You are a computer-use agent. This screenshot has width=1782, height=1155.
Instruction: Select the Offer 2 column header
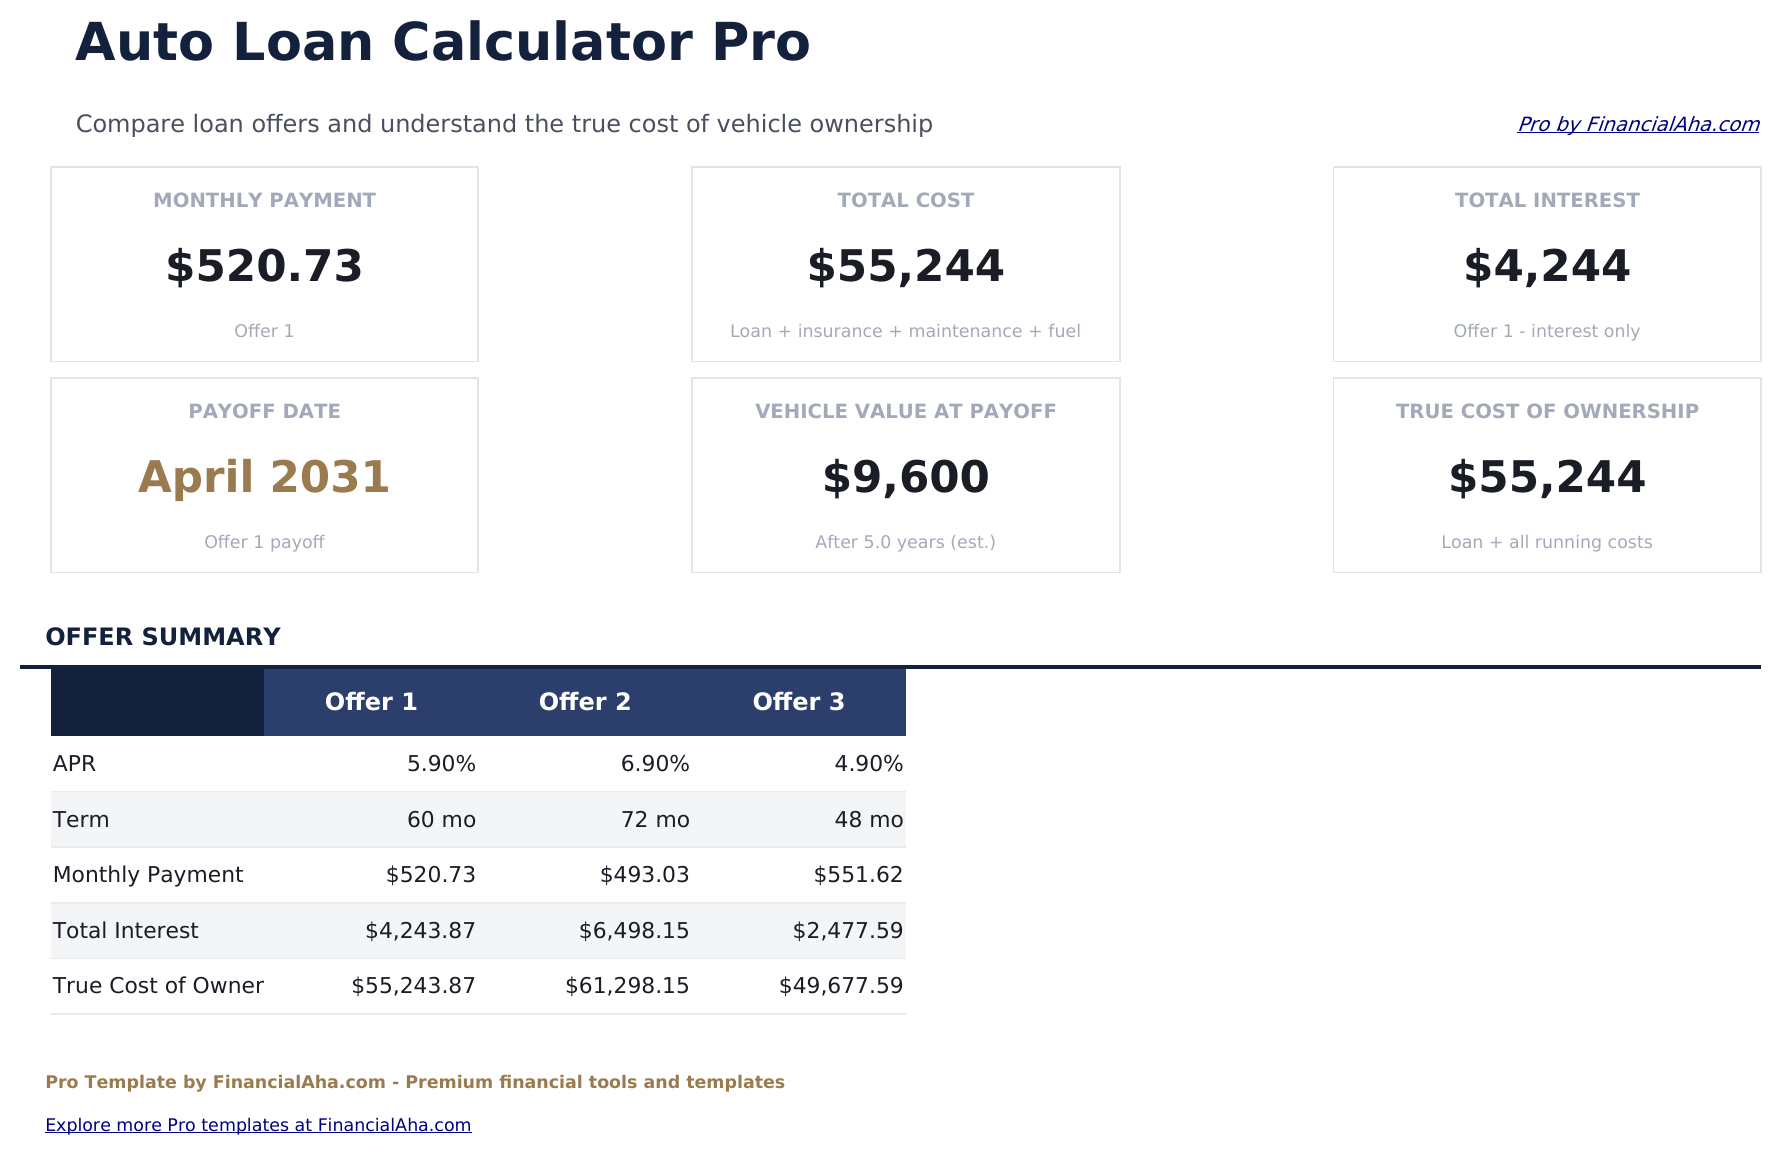[x=585, y=701]
